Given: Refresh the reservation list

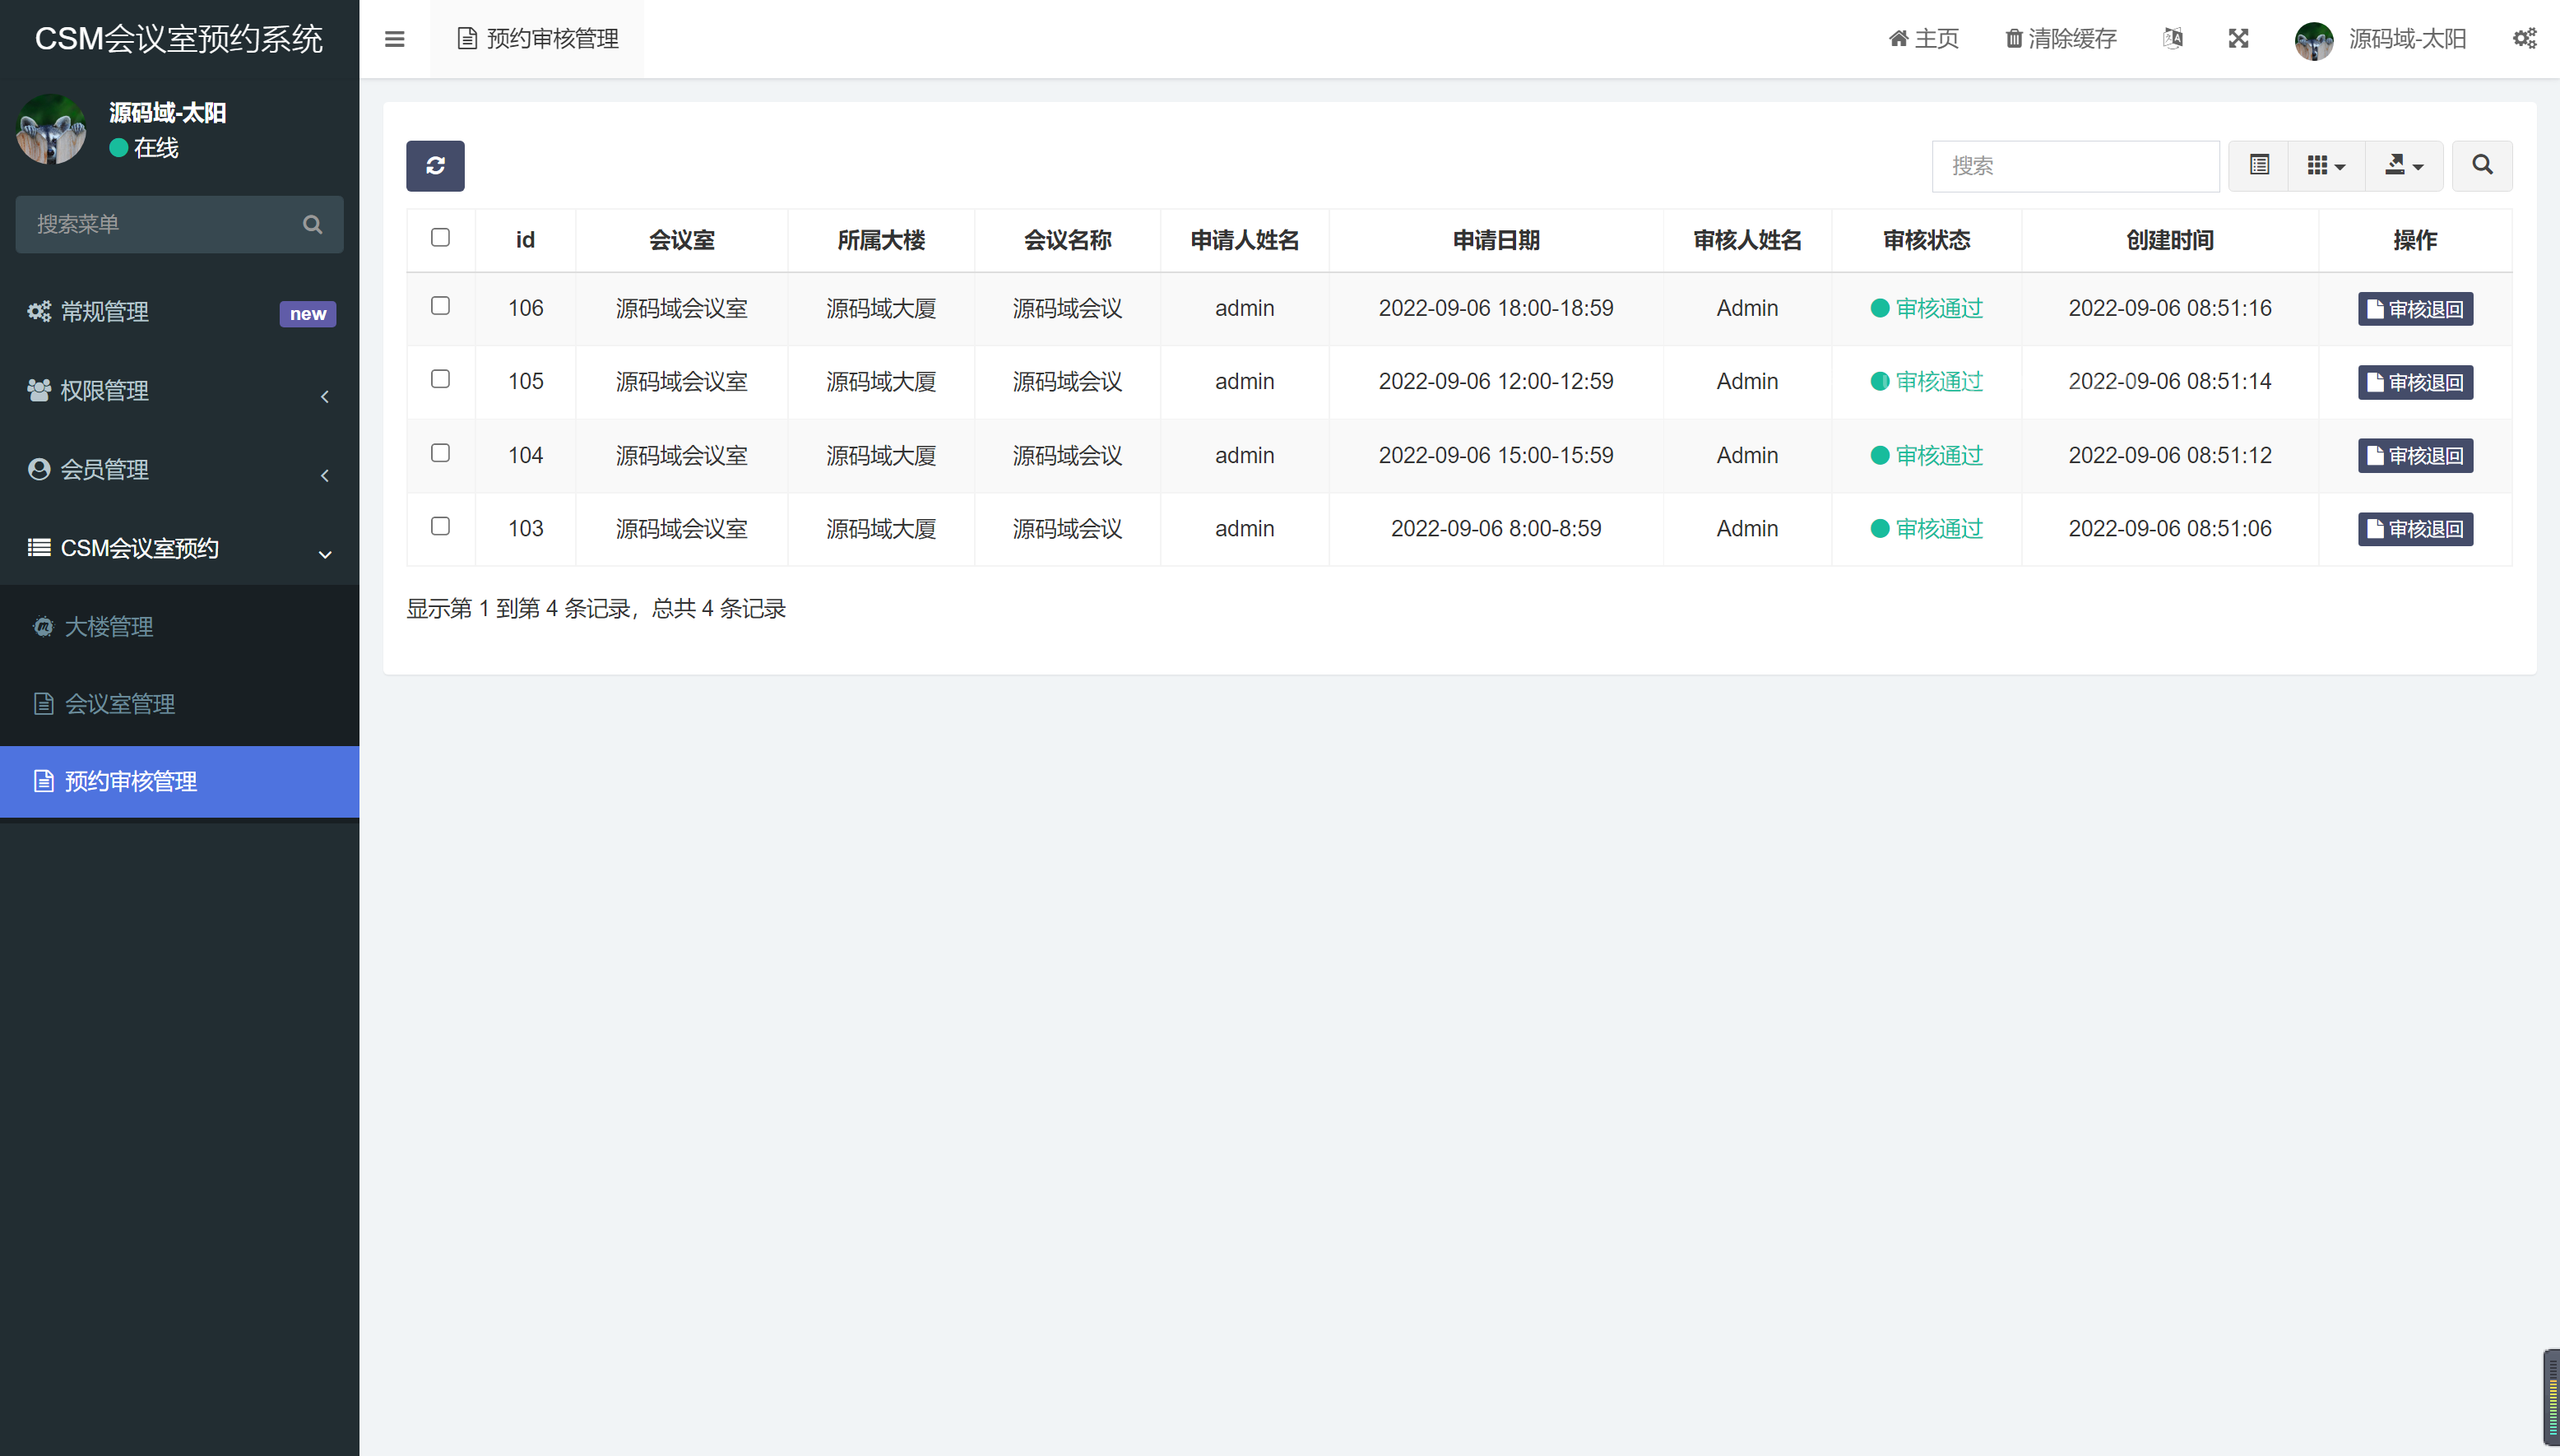Looking at the screenshot, I should [x=434, y=165].
